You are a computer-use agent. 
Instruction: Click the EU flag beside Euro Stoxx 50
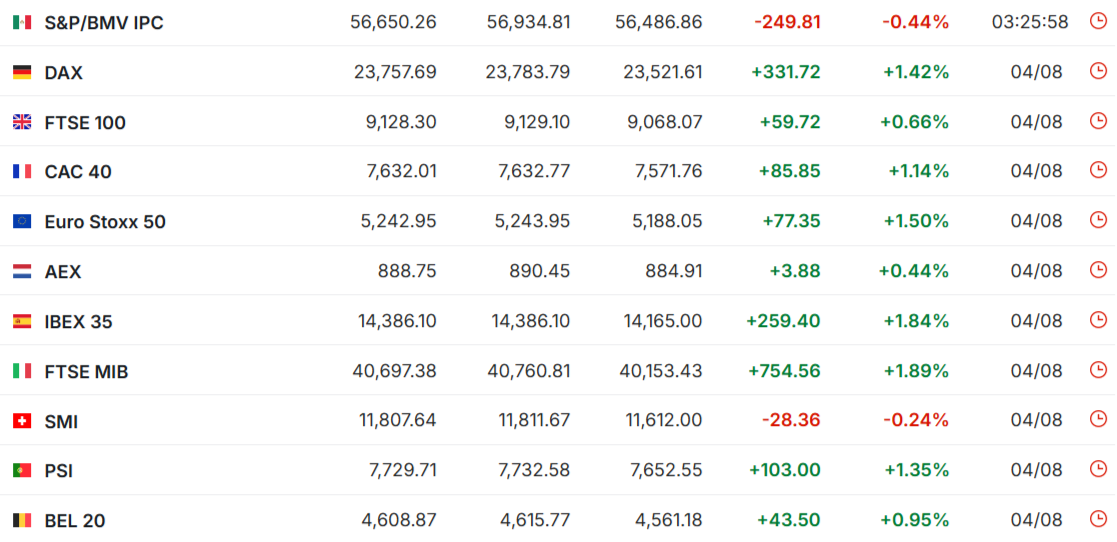click(22, 222)
